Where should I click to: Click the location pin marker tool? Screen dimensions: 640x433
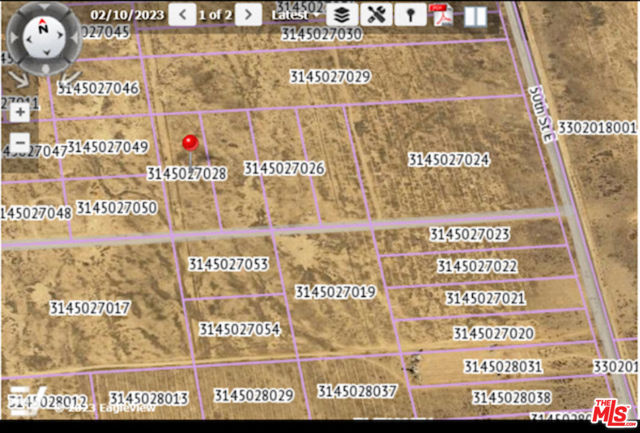tap(408, 15)
